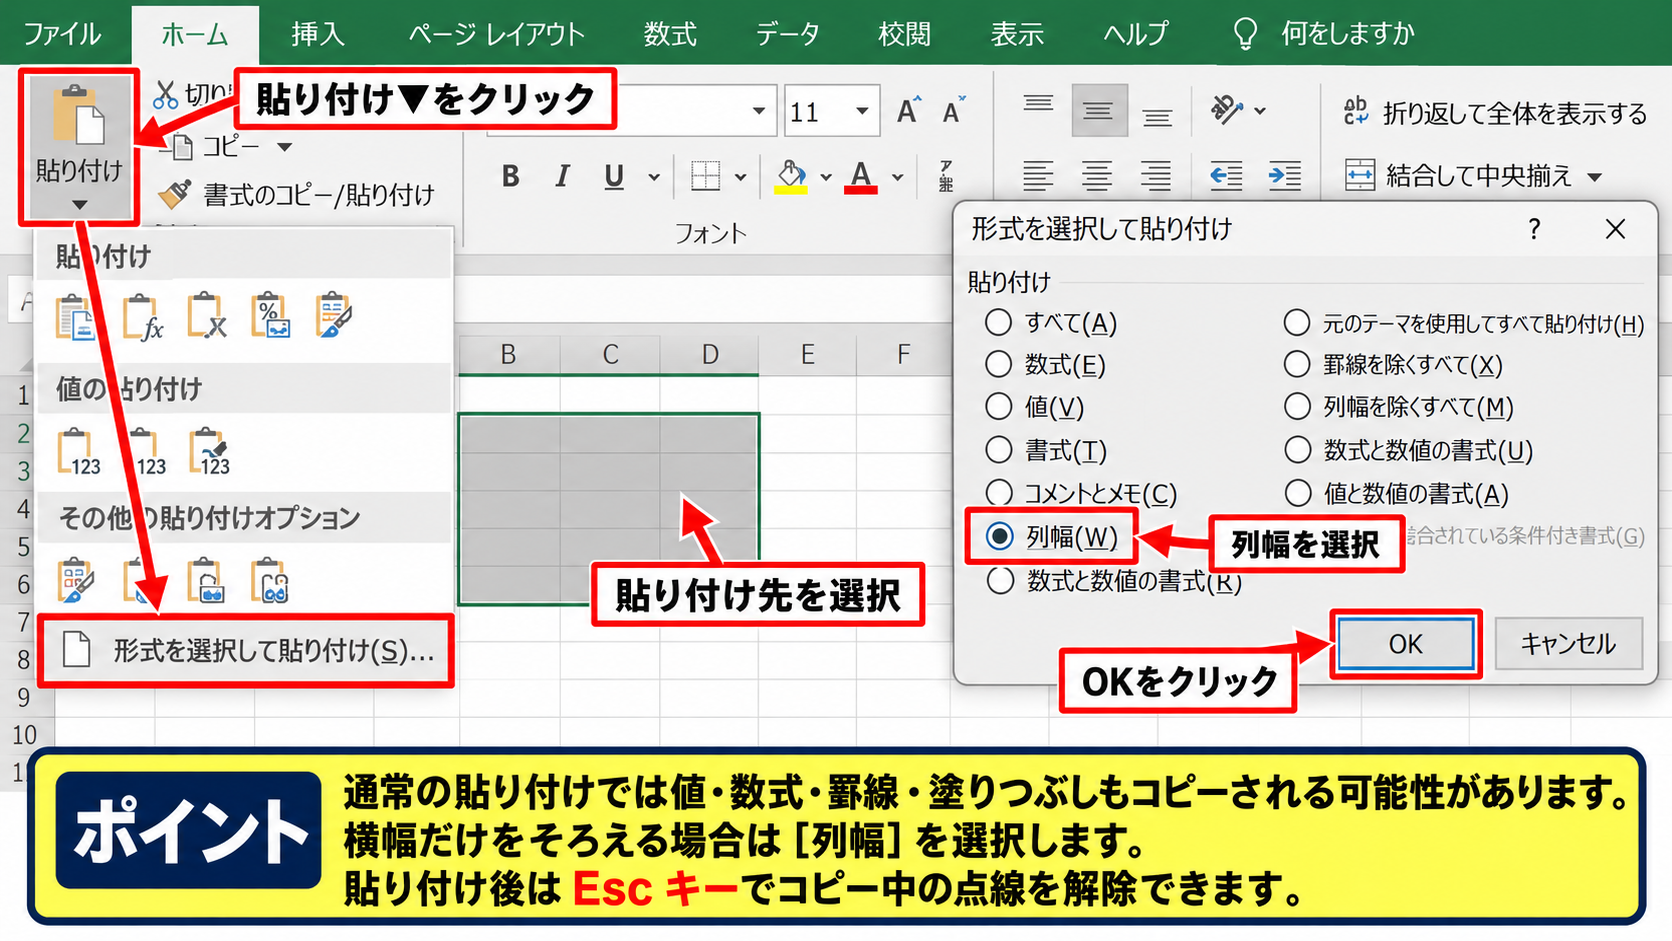This screenshot has width=1672, height=941.
Task: Open the ファイル tab
Action: pyautogui.click(x=62, y=34)
